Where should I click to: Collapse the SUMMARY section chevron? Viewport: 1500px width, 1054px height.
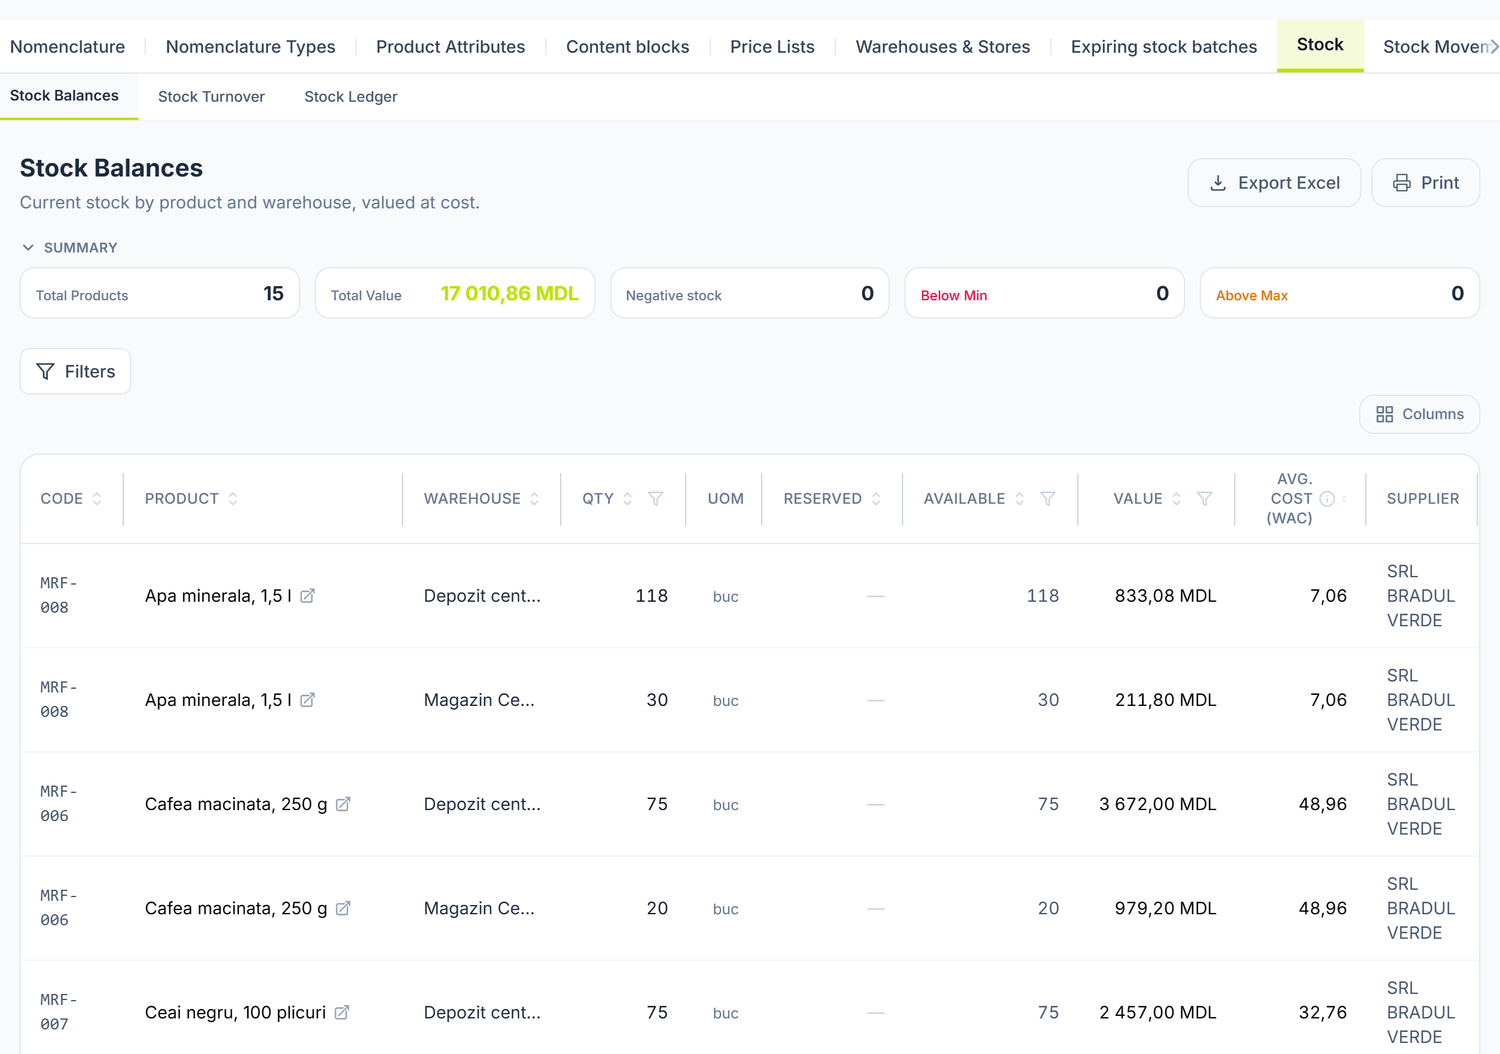(x=28, y=247)
